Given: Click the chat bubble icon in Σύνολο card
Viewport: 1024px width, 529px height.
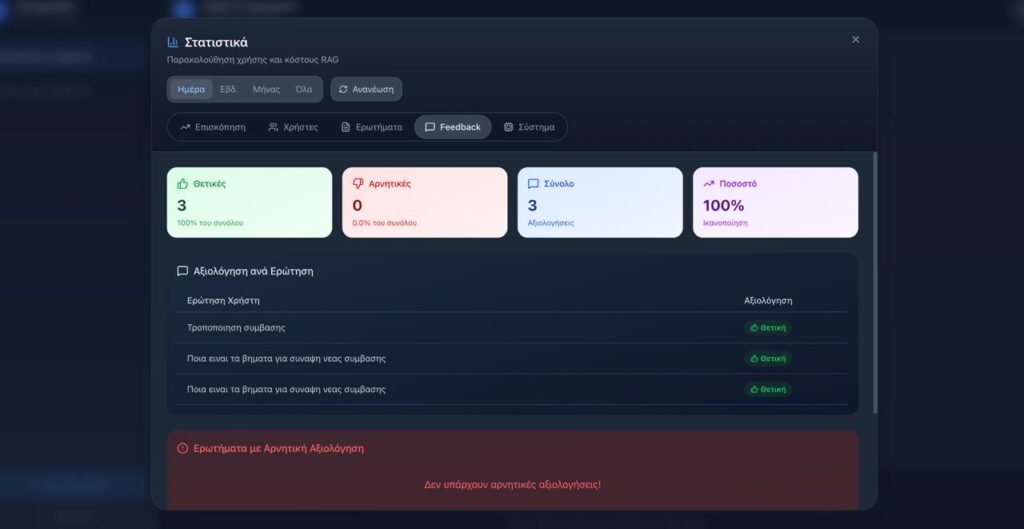Looking at the screenshot, I should click(x=533, y=184).
